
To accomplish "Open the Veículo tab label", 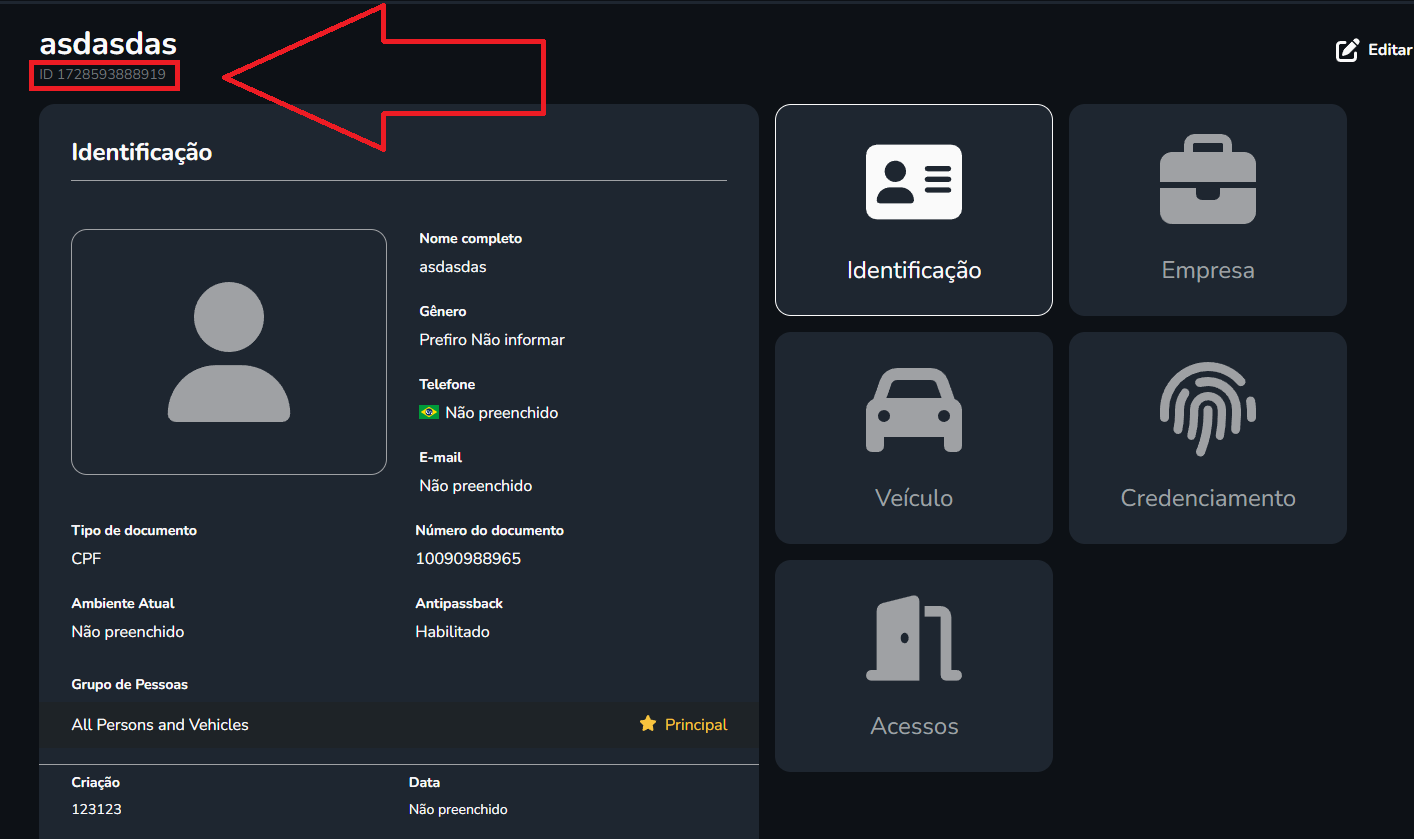I will tap(914, 498).
